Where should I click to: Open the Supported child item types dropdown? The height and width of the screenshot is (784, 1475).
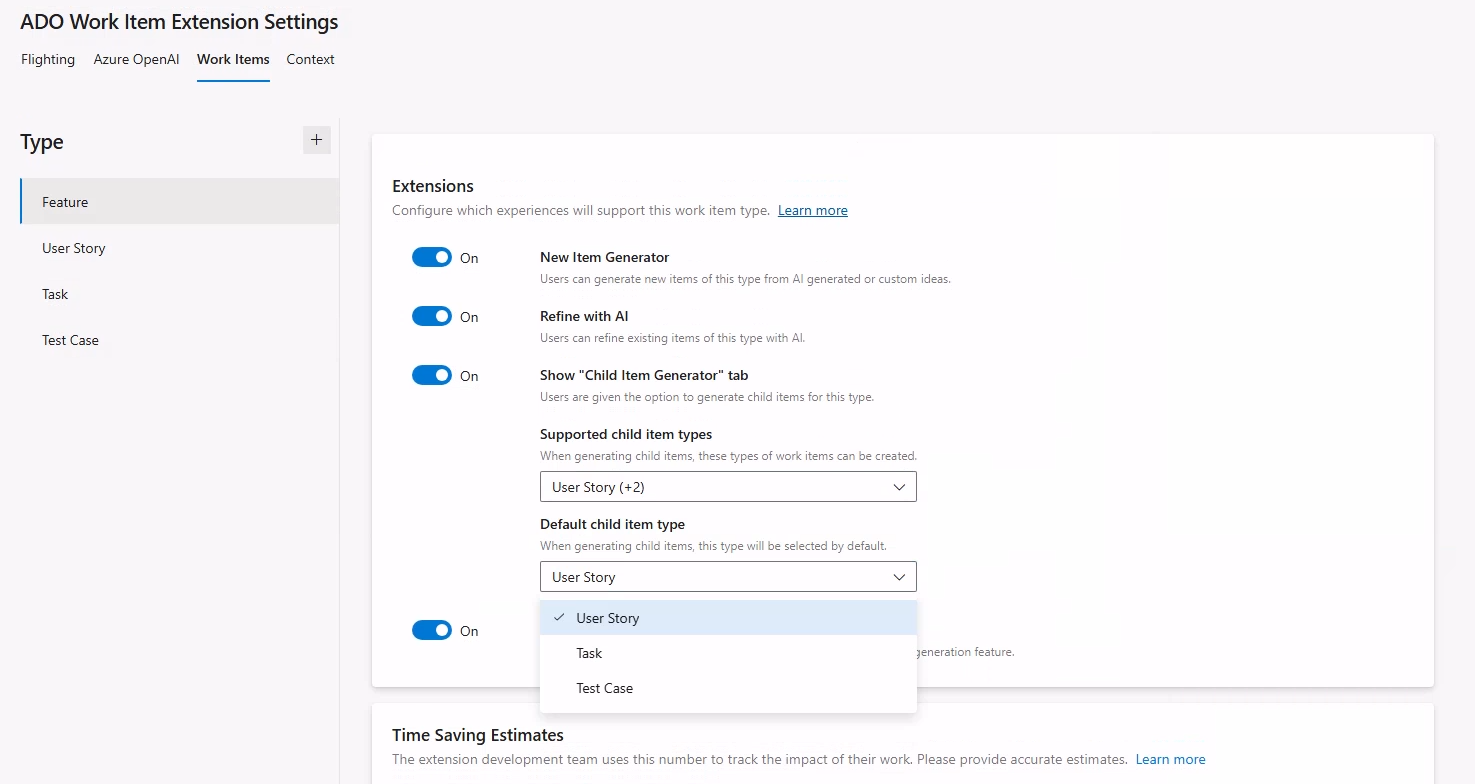coord(727,487)
